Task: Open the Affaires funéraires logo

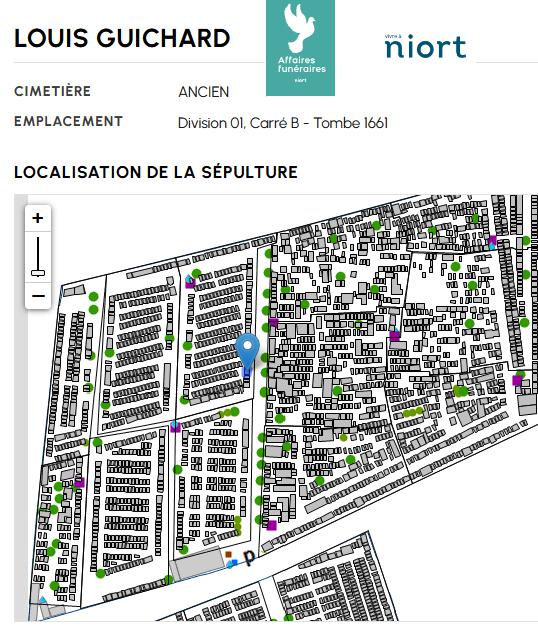Action: [x=300, y=48]
